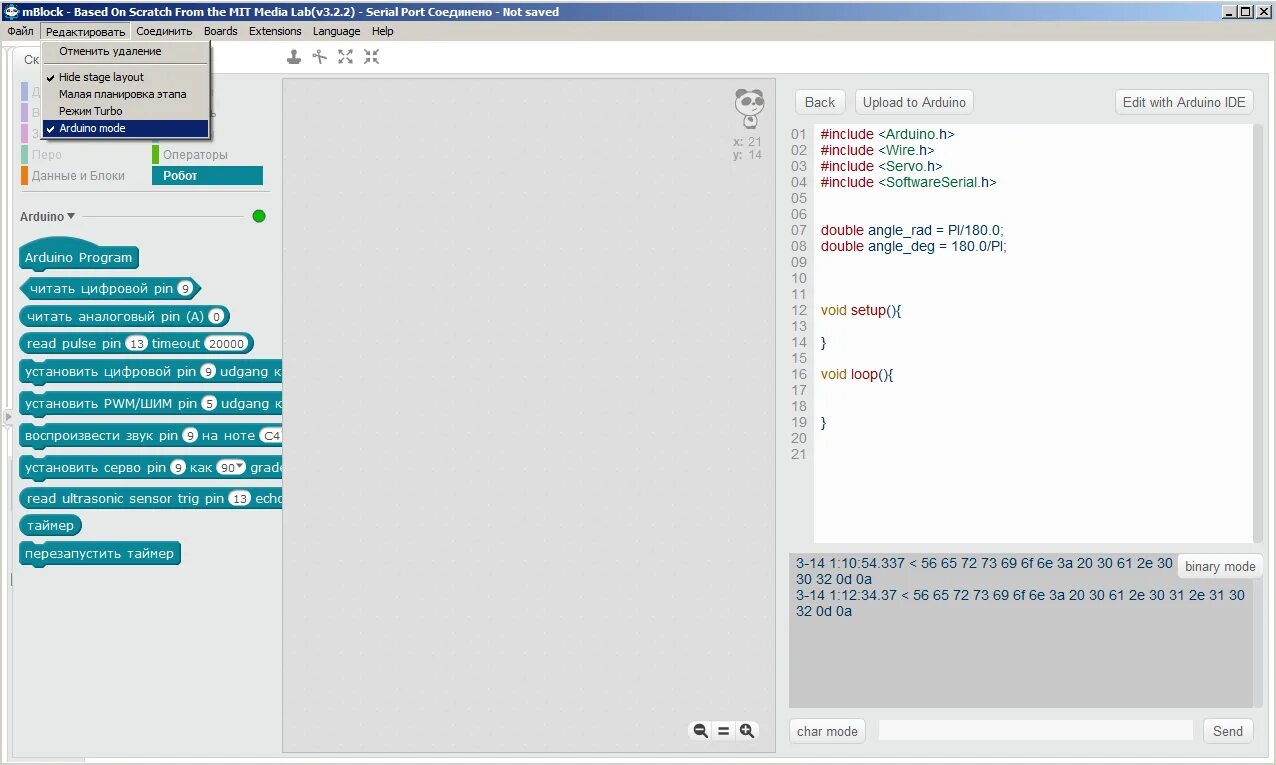
Task: Click the orange Данные и Блоки color swatch
Action: pyautogui.click(x=24, y=176)
